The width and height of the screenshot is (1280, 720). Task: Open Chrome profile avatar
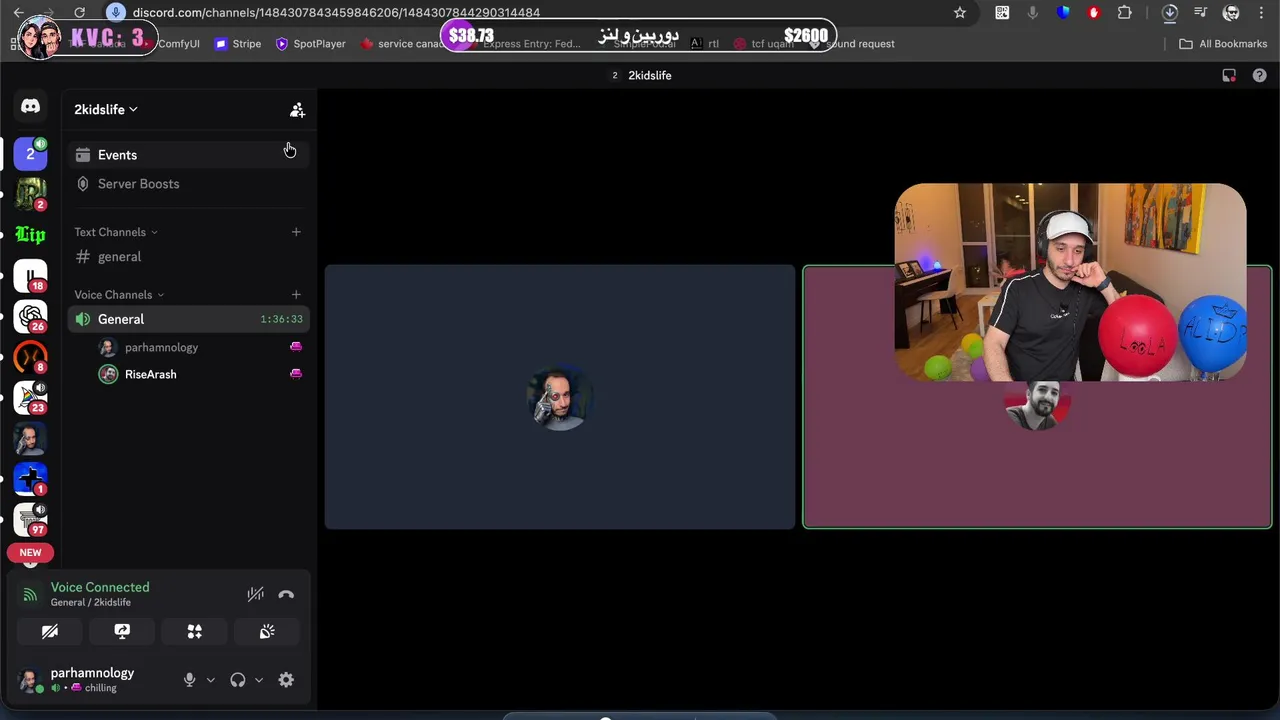click(x=1232, y=12)
